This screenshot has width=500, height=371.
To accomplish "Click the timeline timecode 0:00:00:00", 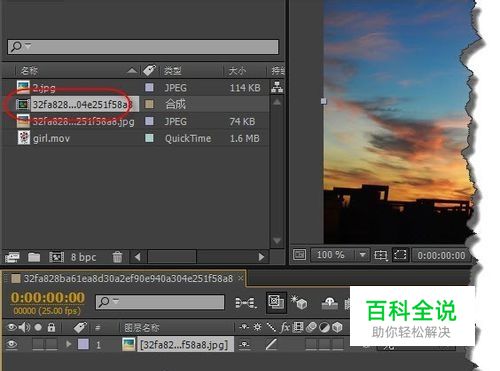I will point(48,297).
